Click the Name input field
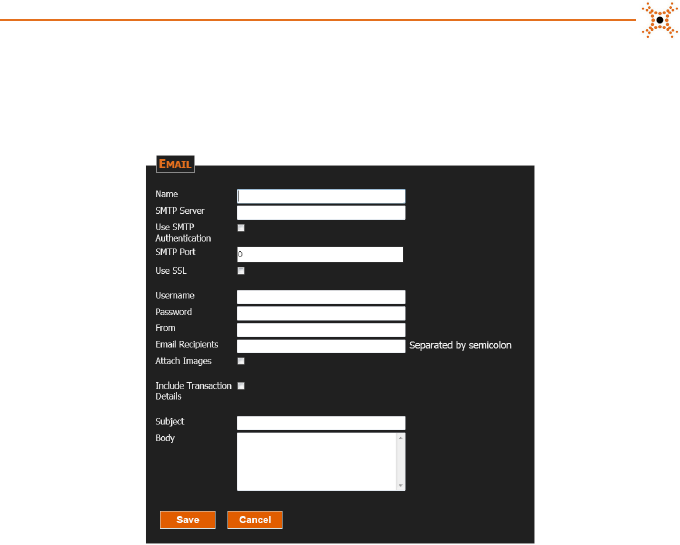This screenshot has height=545, width=680. coord(321,196)
